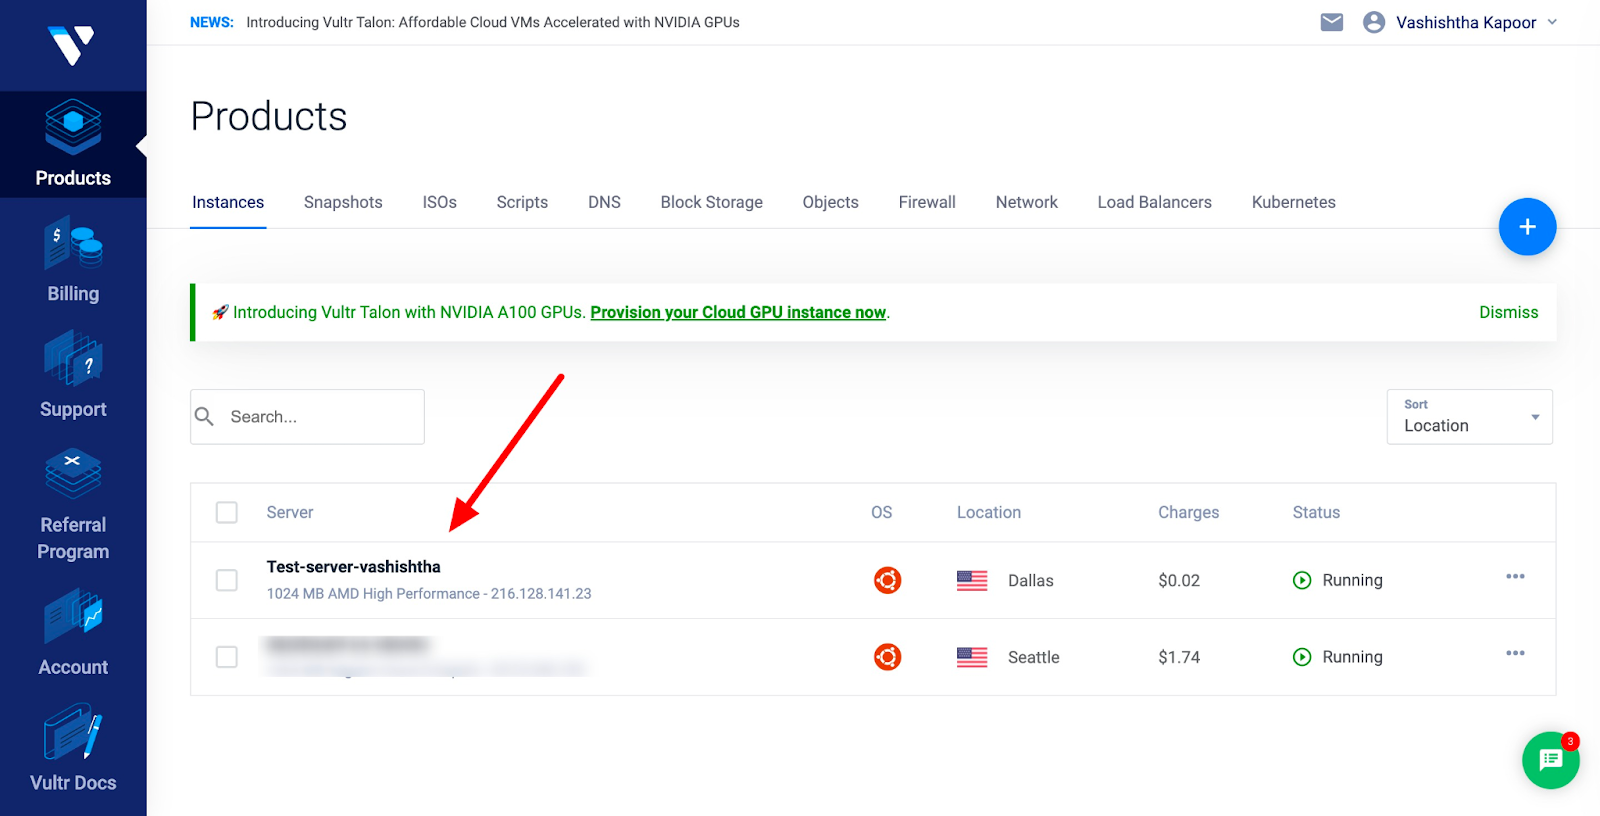Click the Running status icon for Seattle server

(1302, 657)
